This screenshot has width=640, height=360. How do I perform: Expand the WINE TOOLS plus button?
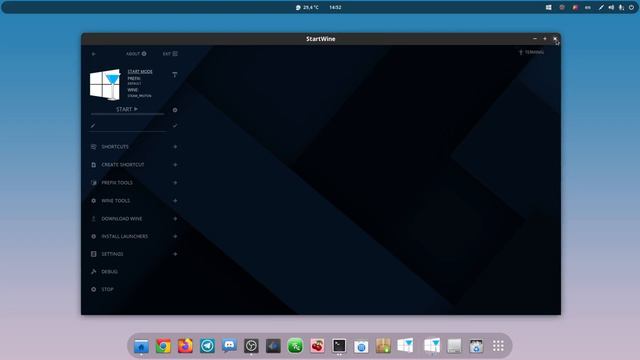(x=175, y=200)
